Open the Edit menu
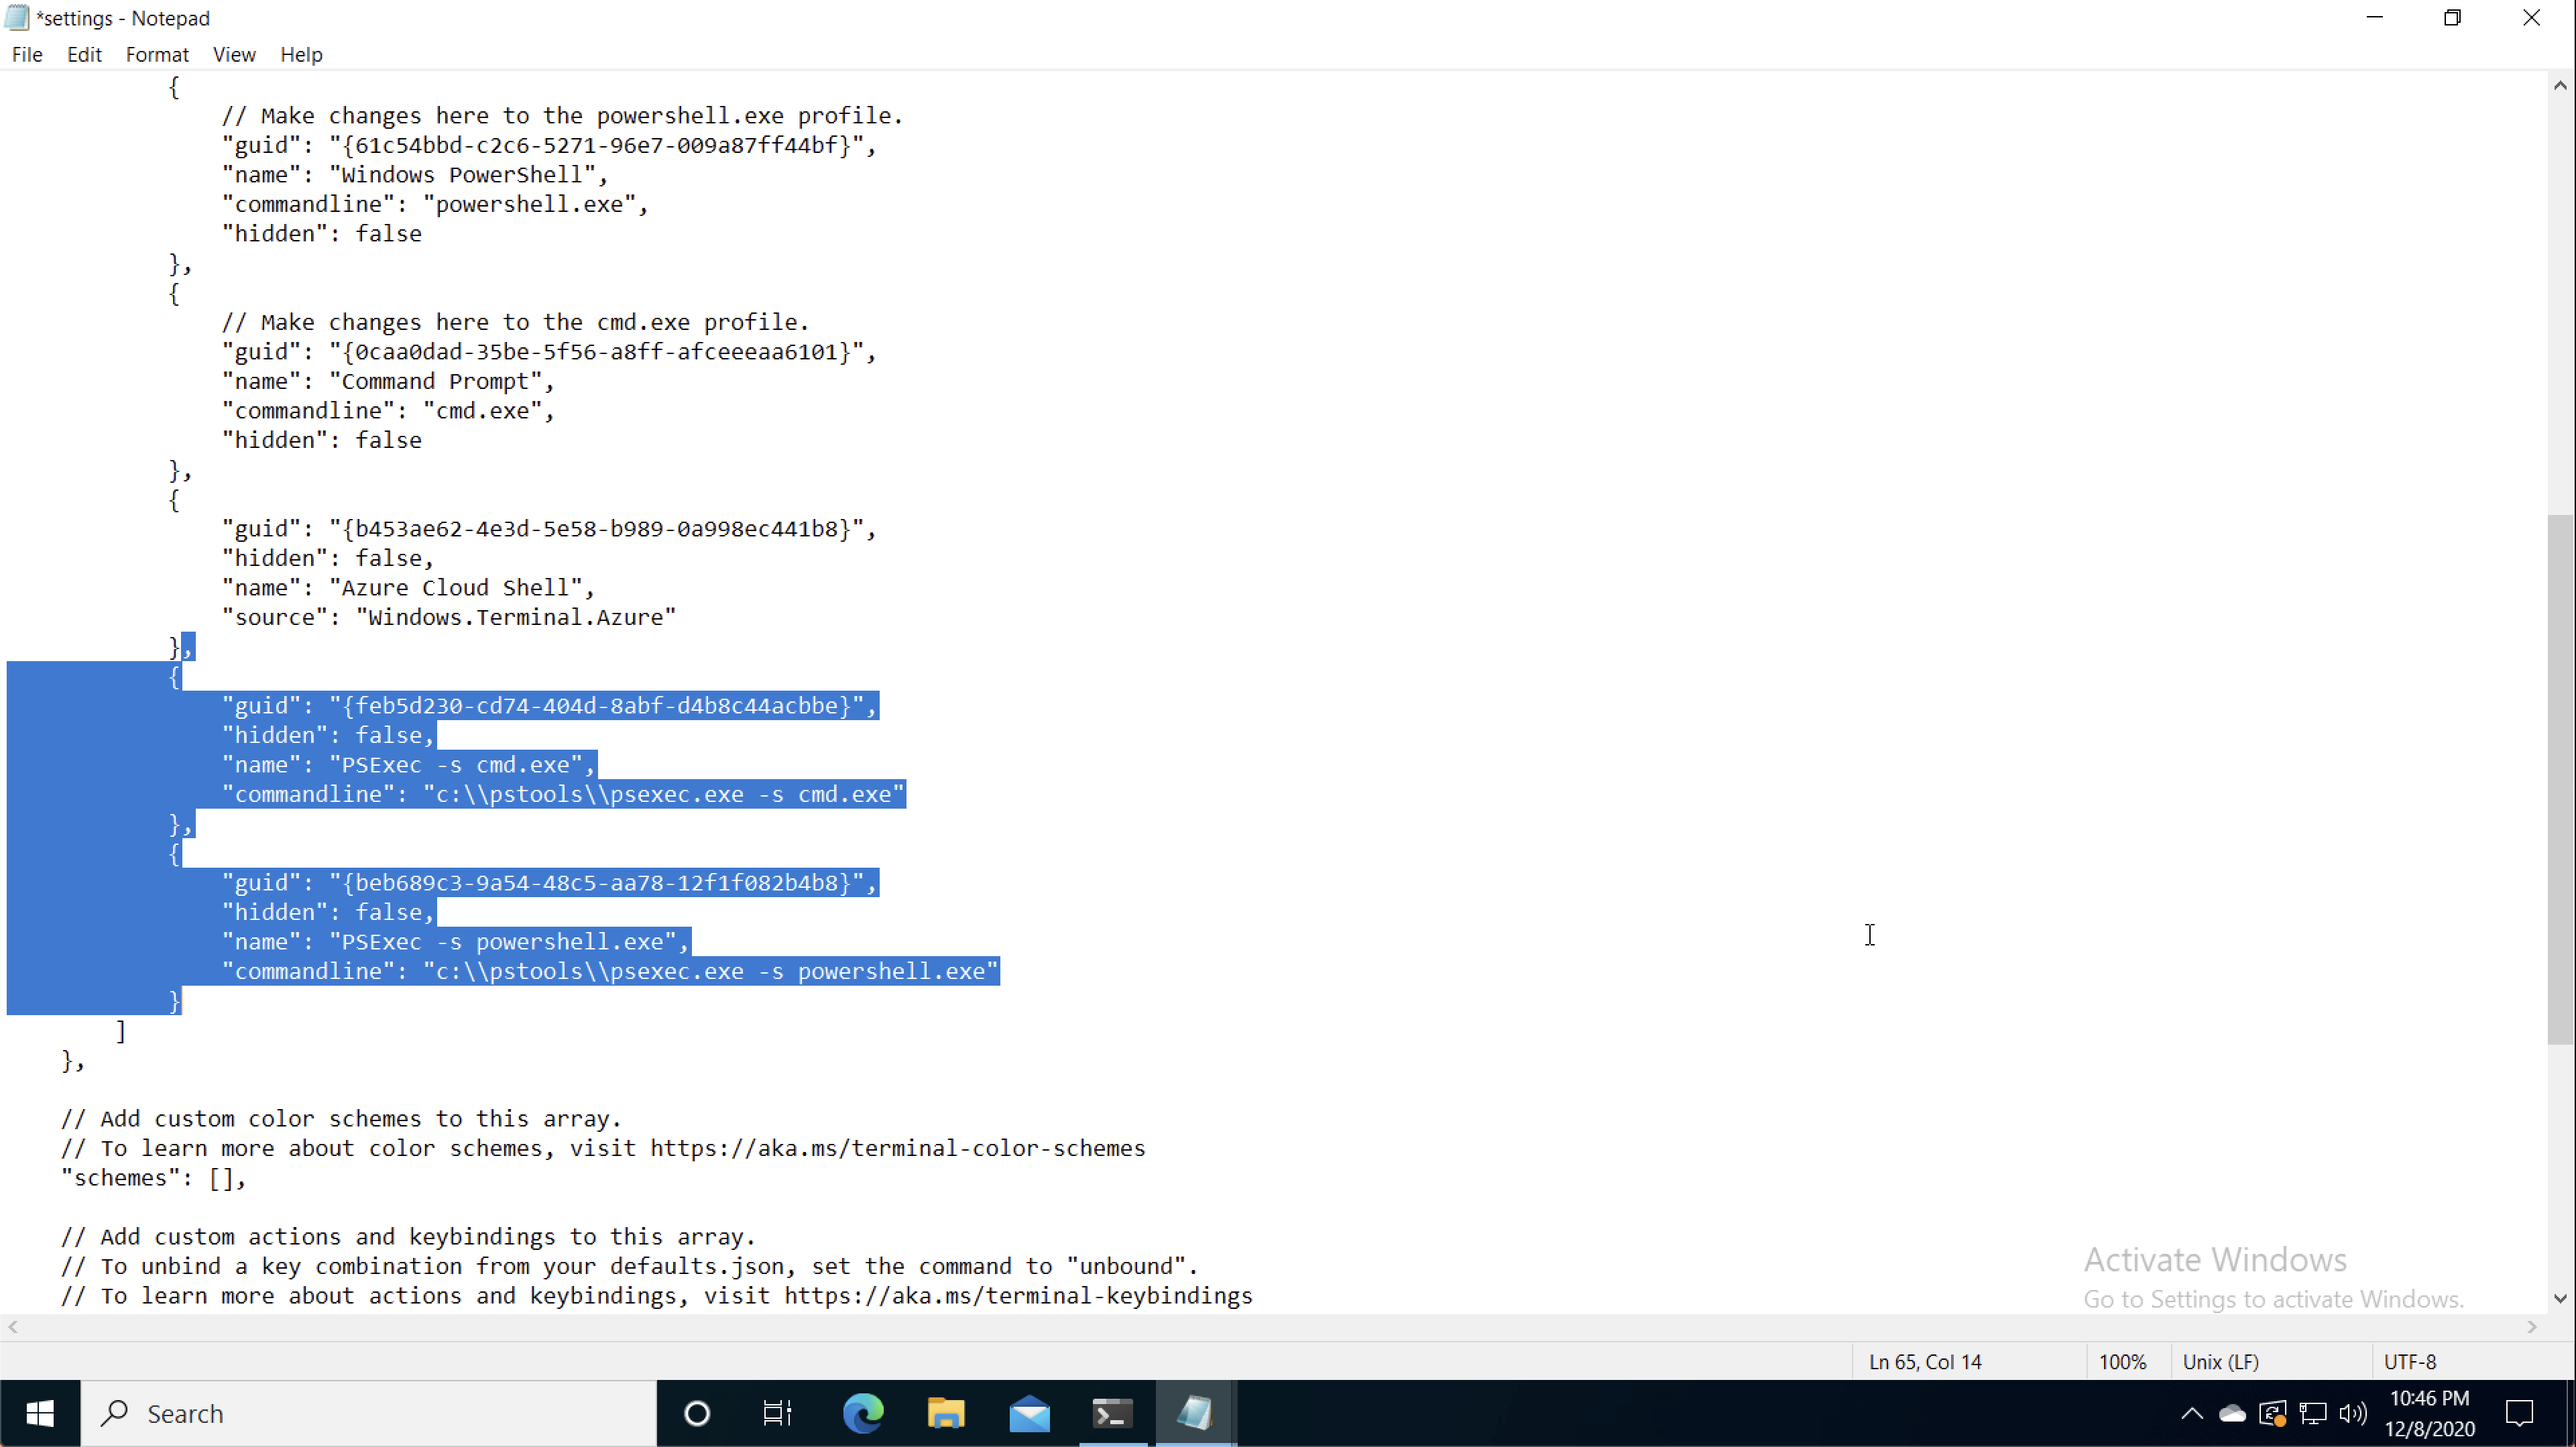Viewport: 2576px width, 1447px height. [84, 55]
